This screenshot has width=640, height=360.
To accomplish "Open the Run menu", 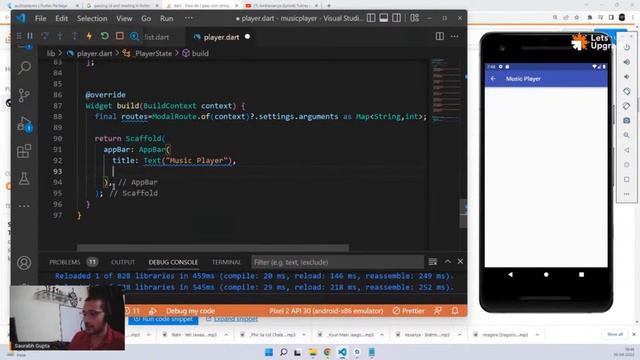I will [167, 18].
